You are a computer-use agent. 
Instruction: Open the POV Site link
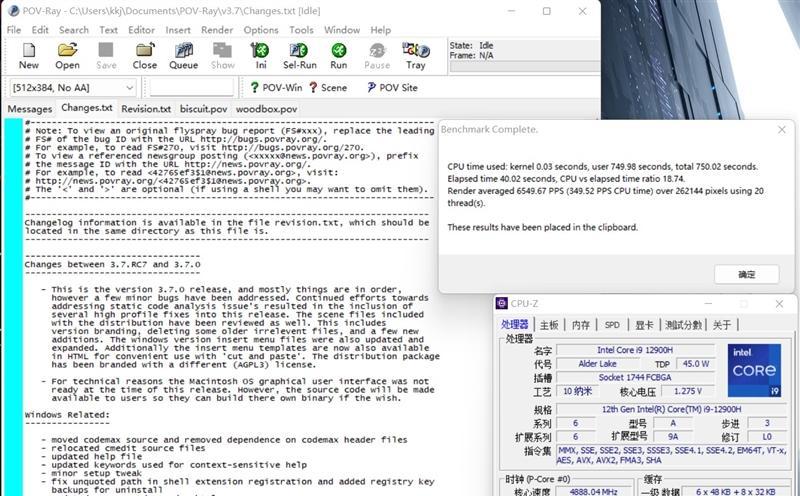[392, 88]
